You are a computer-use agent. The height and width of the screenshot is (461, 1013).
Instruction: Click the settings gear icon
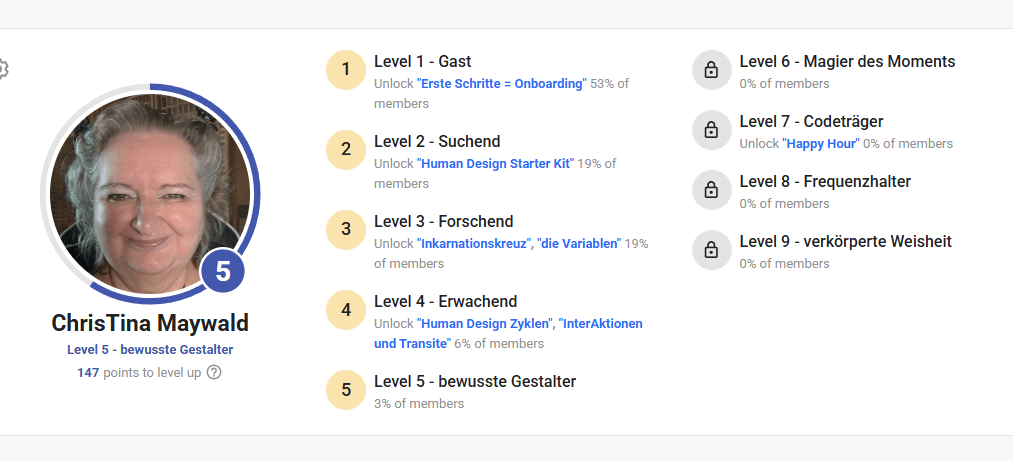(3, 69)
